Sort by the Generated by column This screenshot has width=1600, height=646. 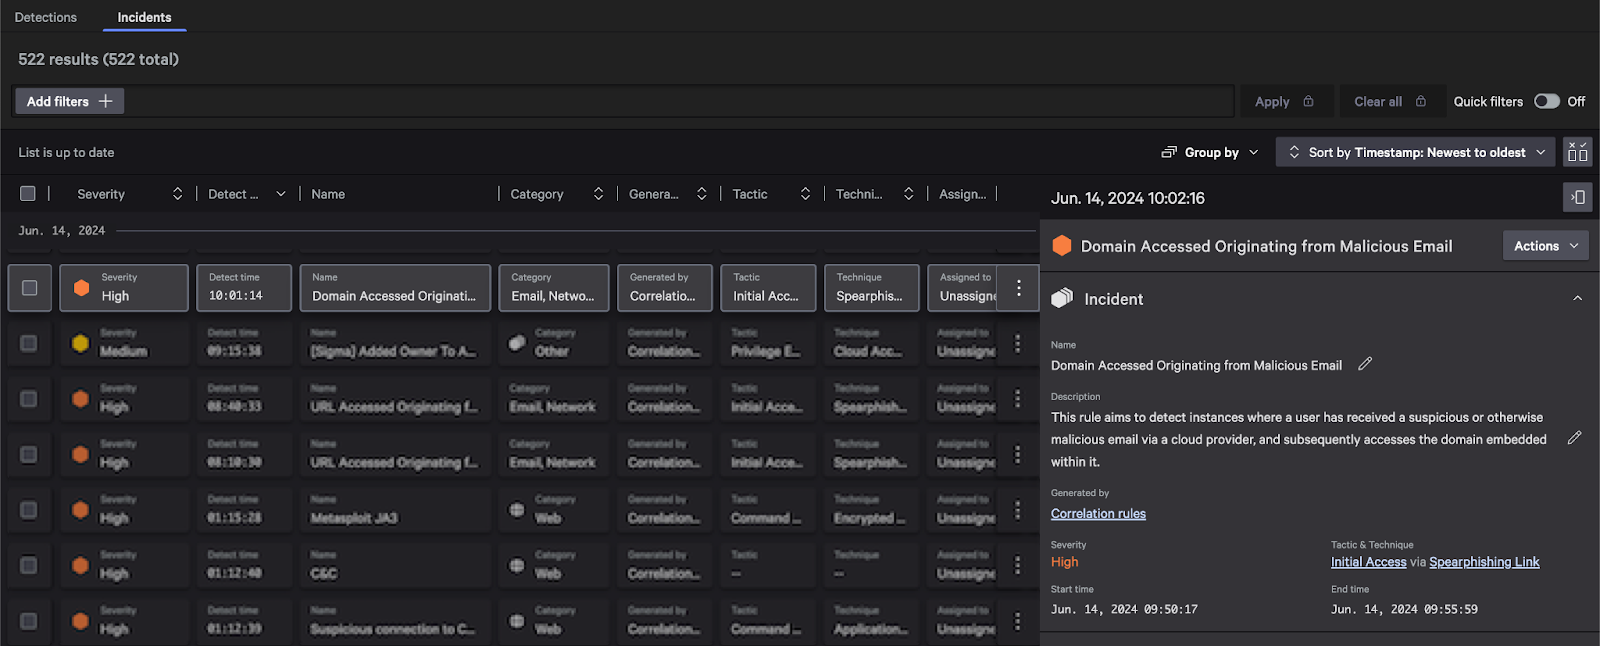[x=702, y=194]
